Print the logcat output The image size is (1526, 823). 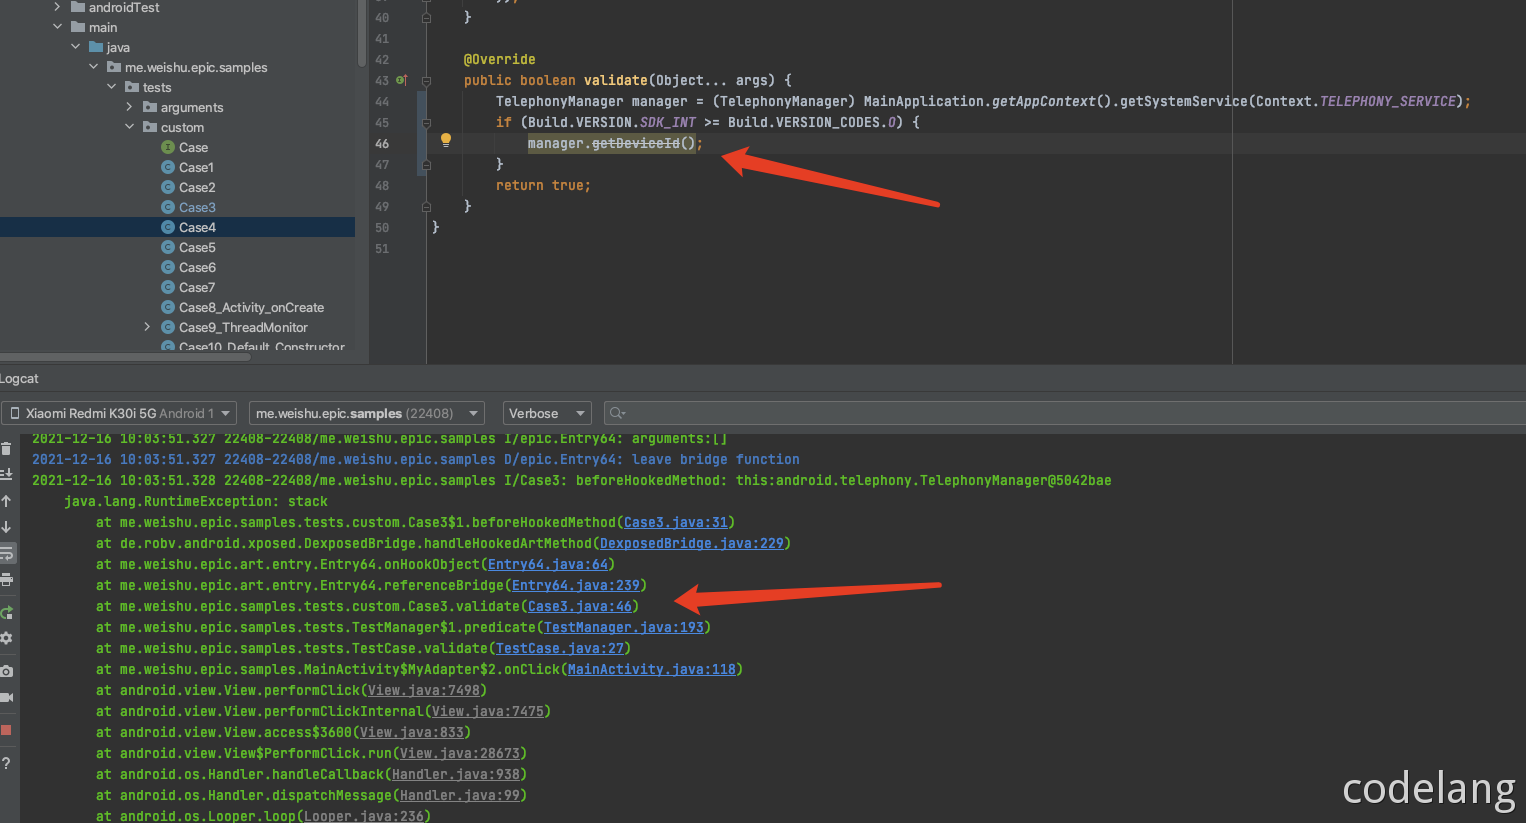coord(6,579)
